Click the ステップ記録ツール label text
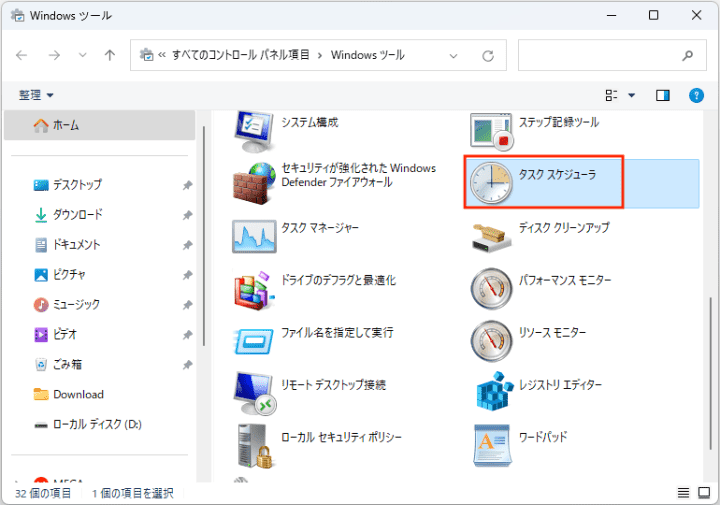The height and width of the screenshot is (505, 720). [x=559, y=122]
